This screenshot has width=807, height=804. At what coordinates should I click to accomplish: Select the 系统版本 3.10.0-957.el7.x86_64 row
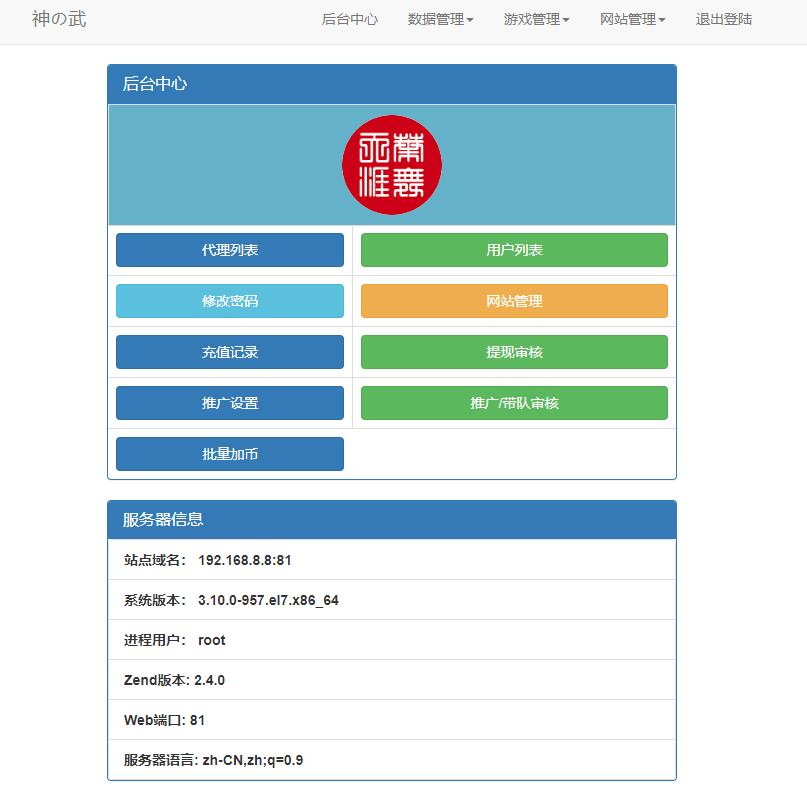(x=392, y=600)
